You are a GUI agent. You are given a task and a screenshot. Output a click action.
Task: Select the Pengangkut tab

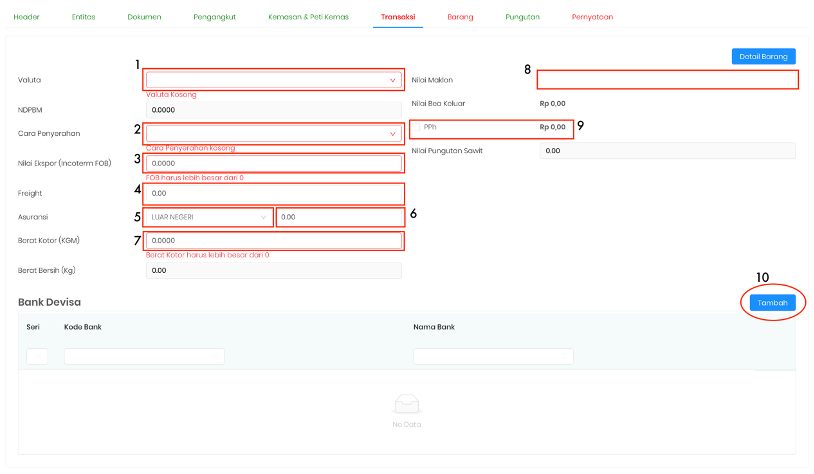coord(215,18)
